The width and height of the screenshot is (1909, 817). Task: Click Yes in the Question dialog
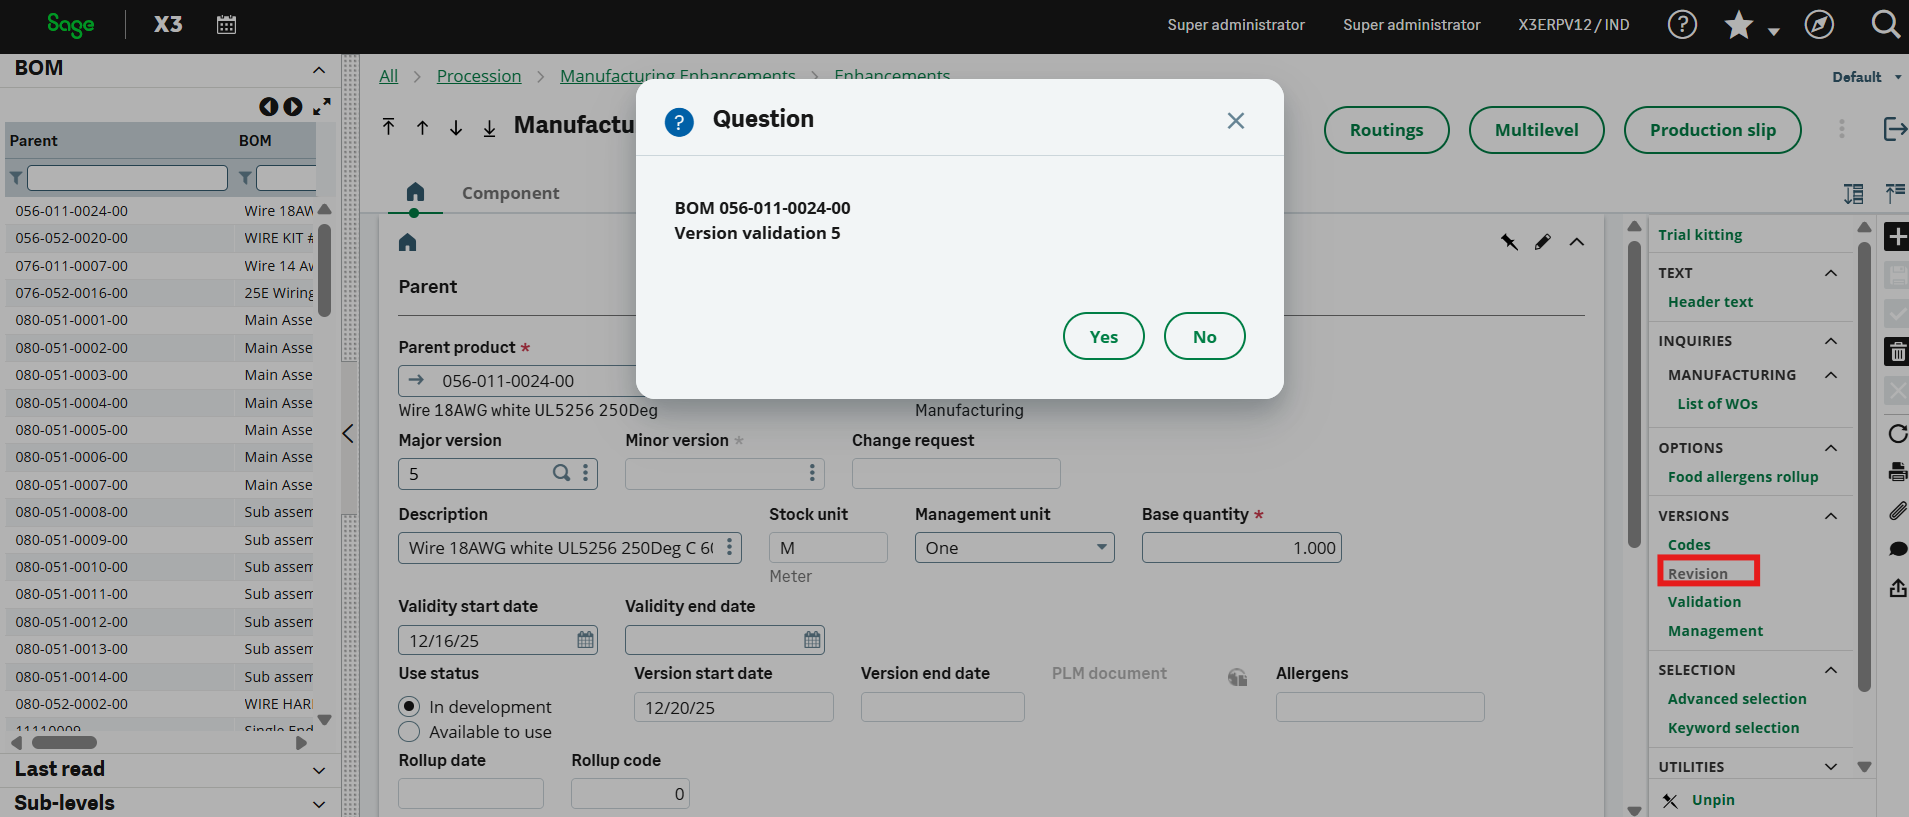point(1103,337)
